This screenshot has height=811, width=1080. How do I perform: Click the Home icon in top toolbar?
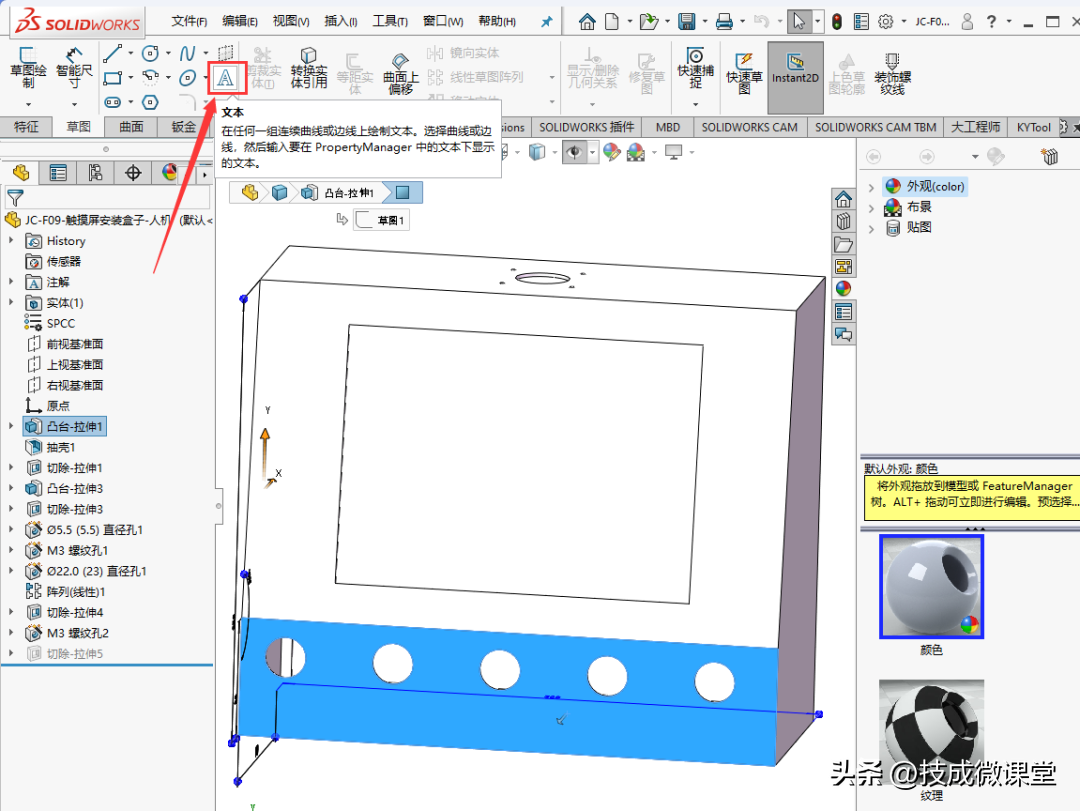[587, 22]
